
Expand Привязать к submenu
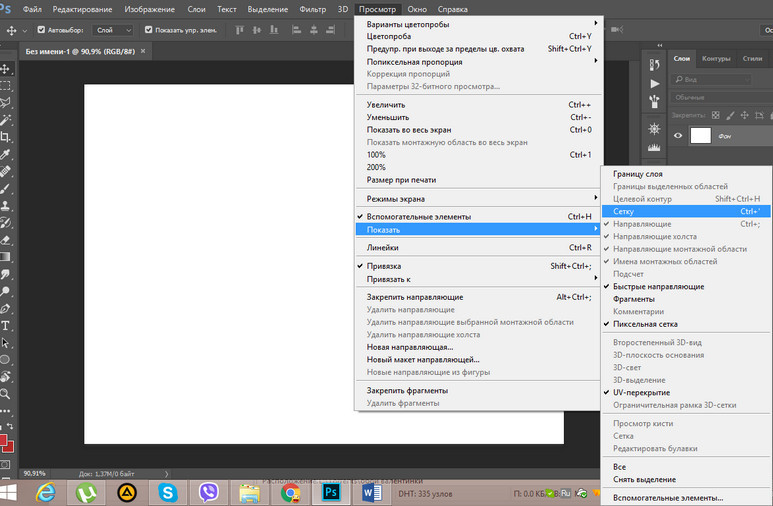click(x=478, y=279)
